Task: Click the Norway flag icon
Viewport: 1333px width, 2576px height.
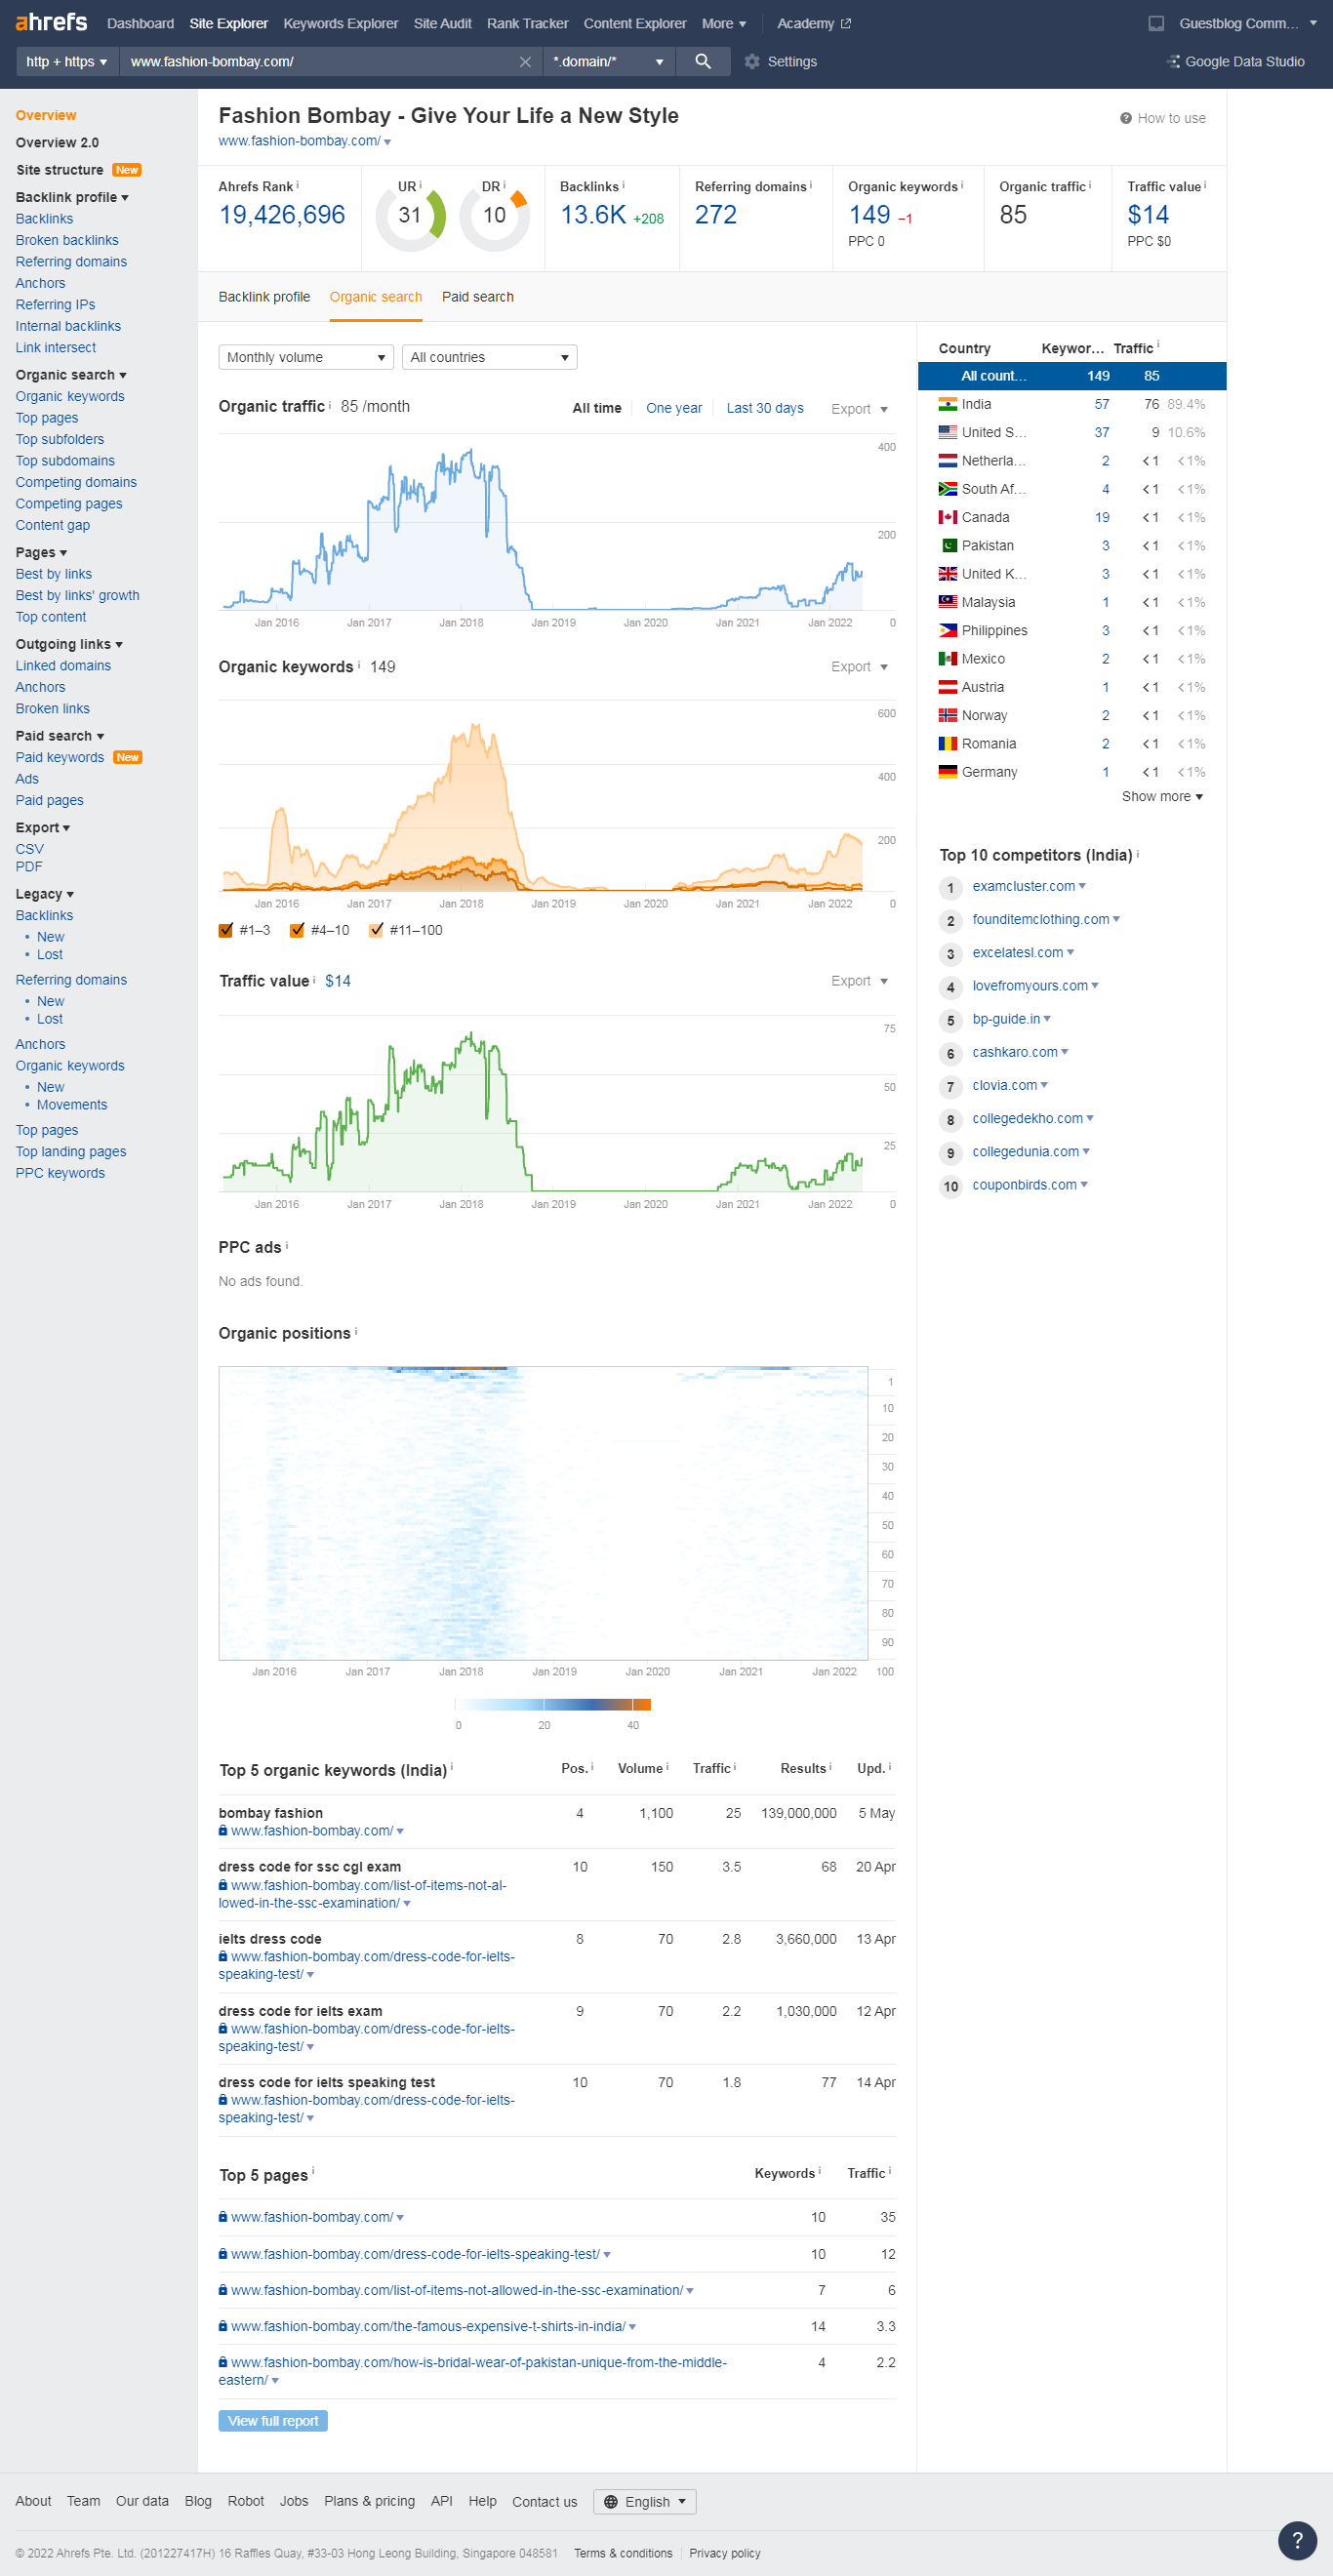Action: point(947,715)
